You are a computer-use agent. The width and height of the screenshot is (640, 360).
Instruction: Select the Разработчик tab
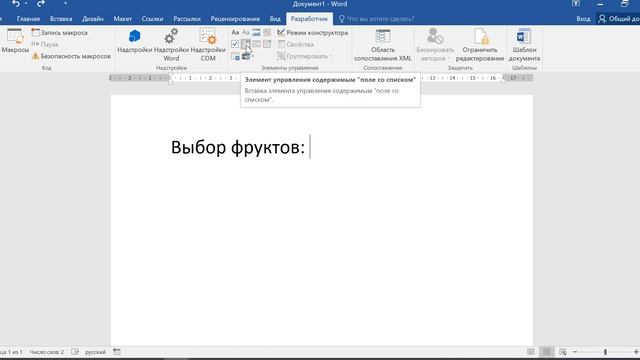point(309,19)
